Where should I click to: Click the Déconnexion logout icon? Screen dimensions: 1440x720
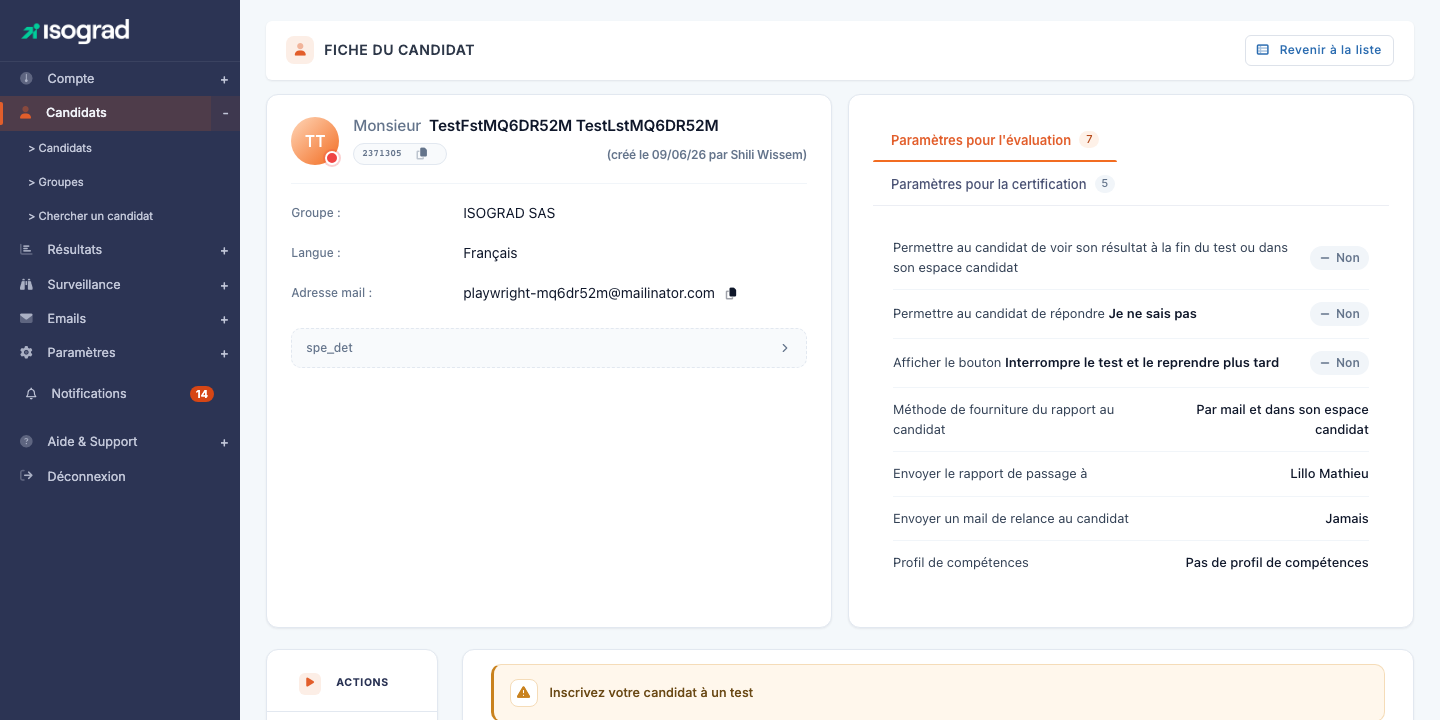pyautogui.click(x=26, y=476)
